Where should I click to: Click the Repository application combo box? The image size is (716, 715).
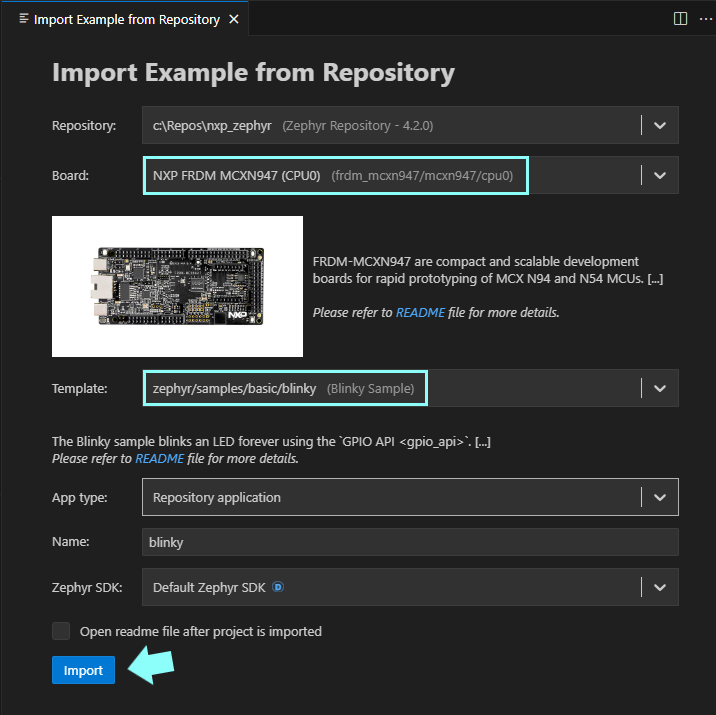410,497
